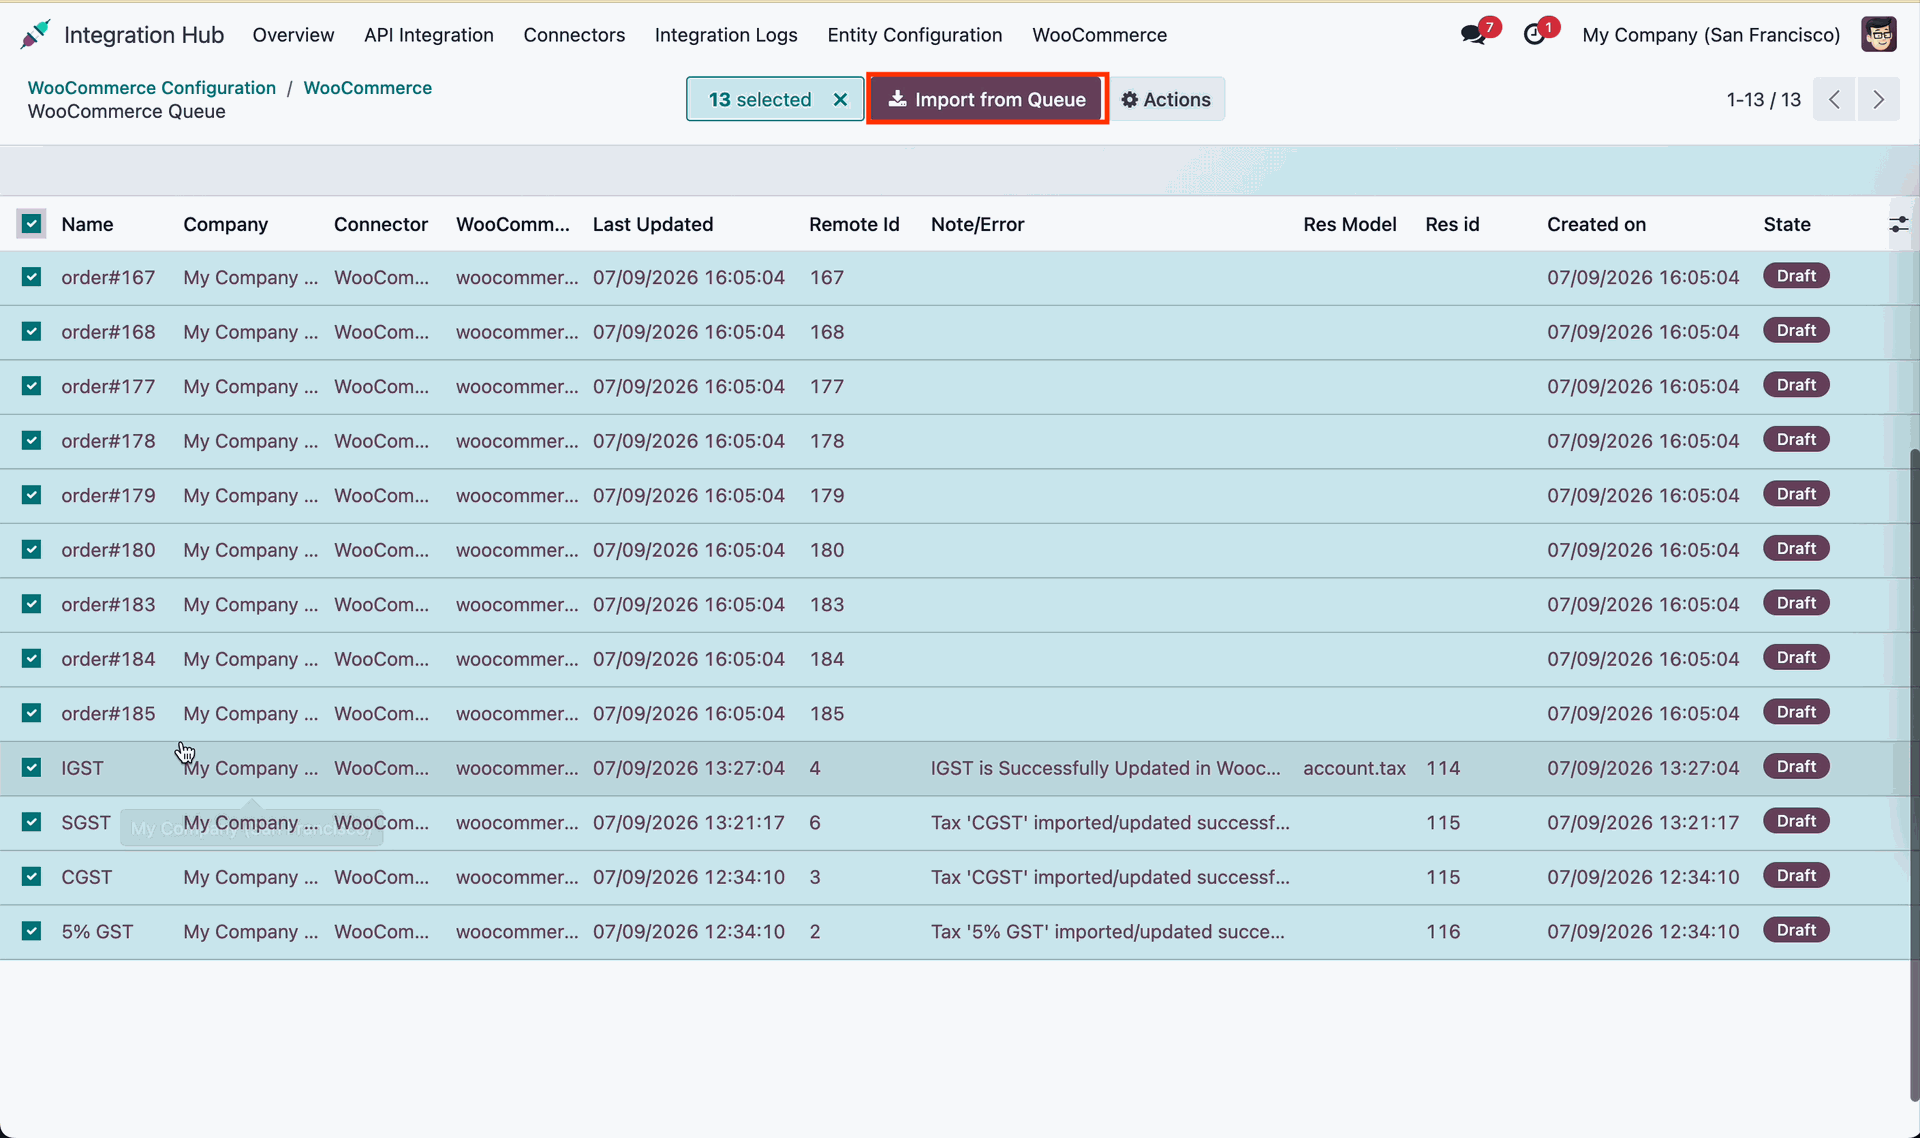Go to WooCommerce breadcrumb link
1920x1138 pixels.
pyautogui.click(x=367, y=87)
